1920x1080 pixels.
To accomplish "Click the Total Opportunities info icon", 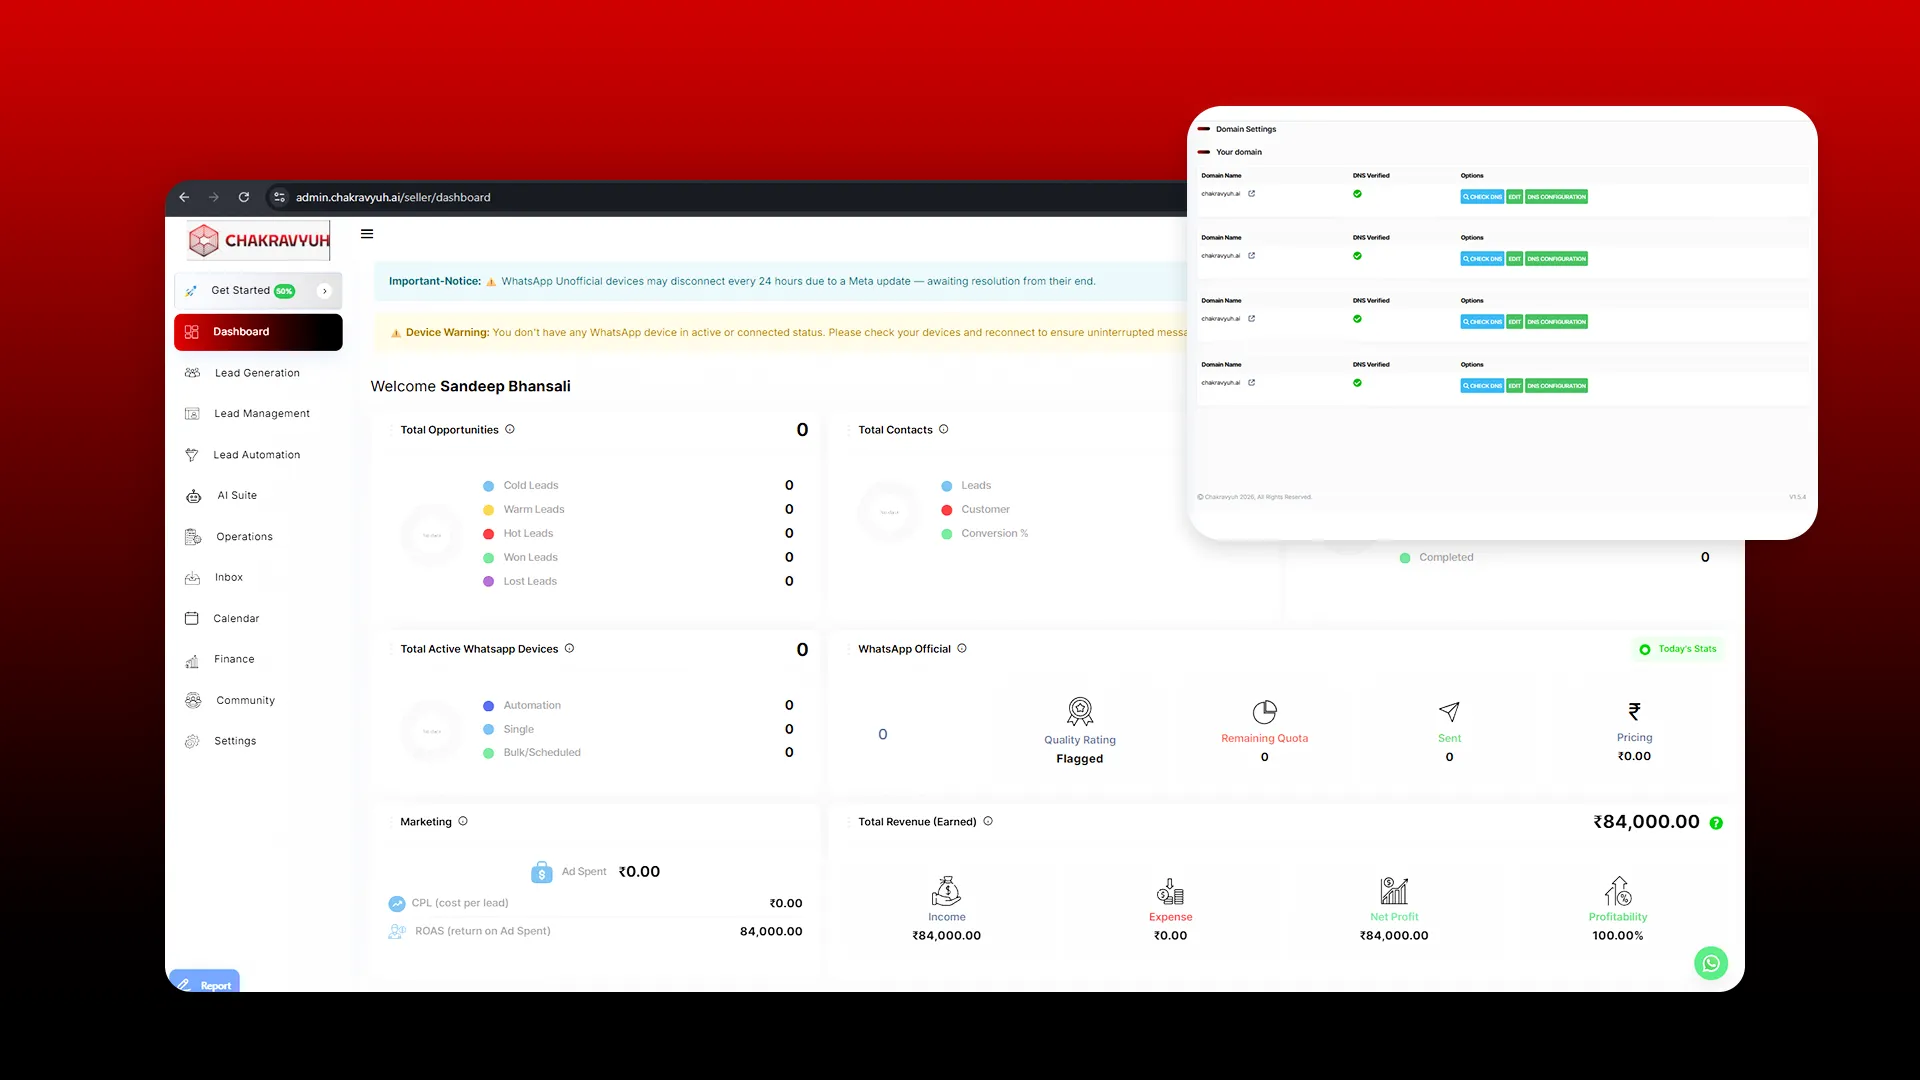I will (x=510, y=429).
